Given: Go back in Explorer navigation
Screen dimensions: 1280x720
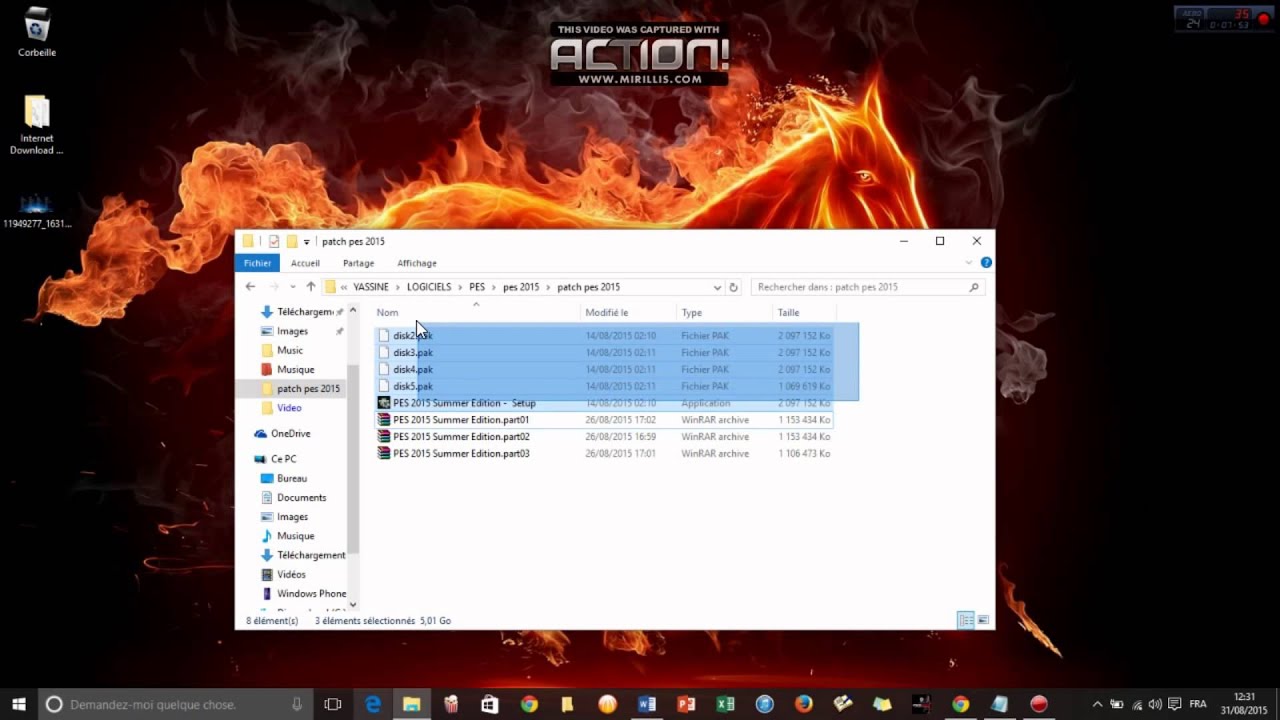Looking at the screenshot, I should (250, 287).
